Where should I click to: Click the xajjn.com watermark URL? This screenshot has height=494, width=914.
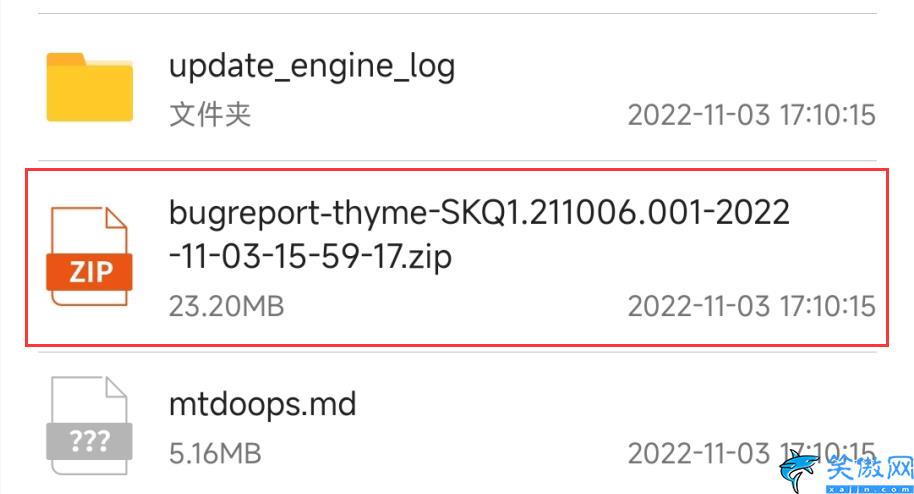tap(869, 489)
